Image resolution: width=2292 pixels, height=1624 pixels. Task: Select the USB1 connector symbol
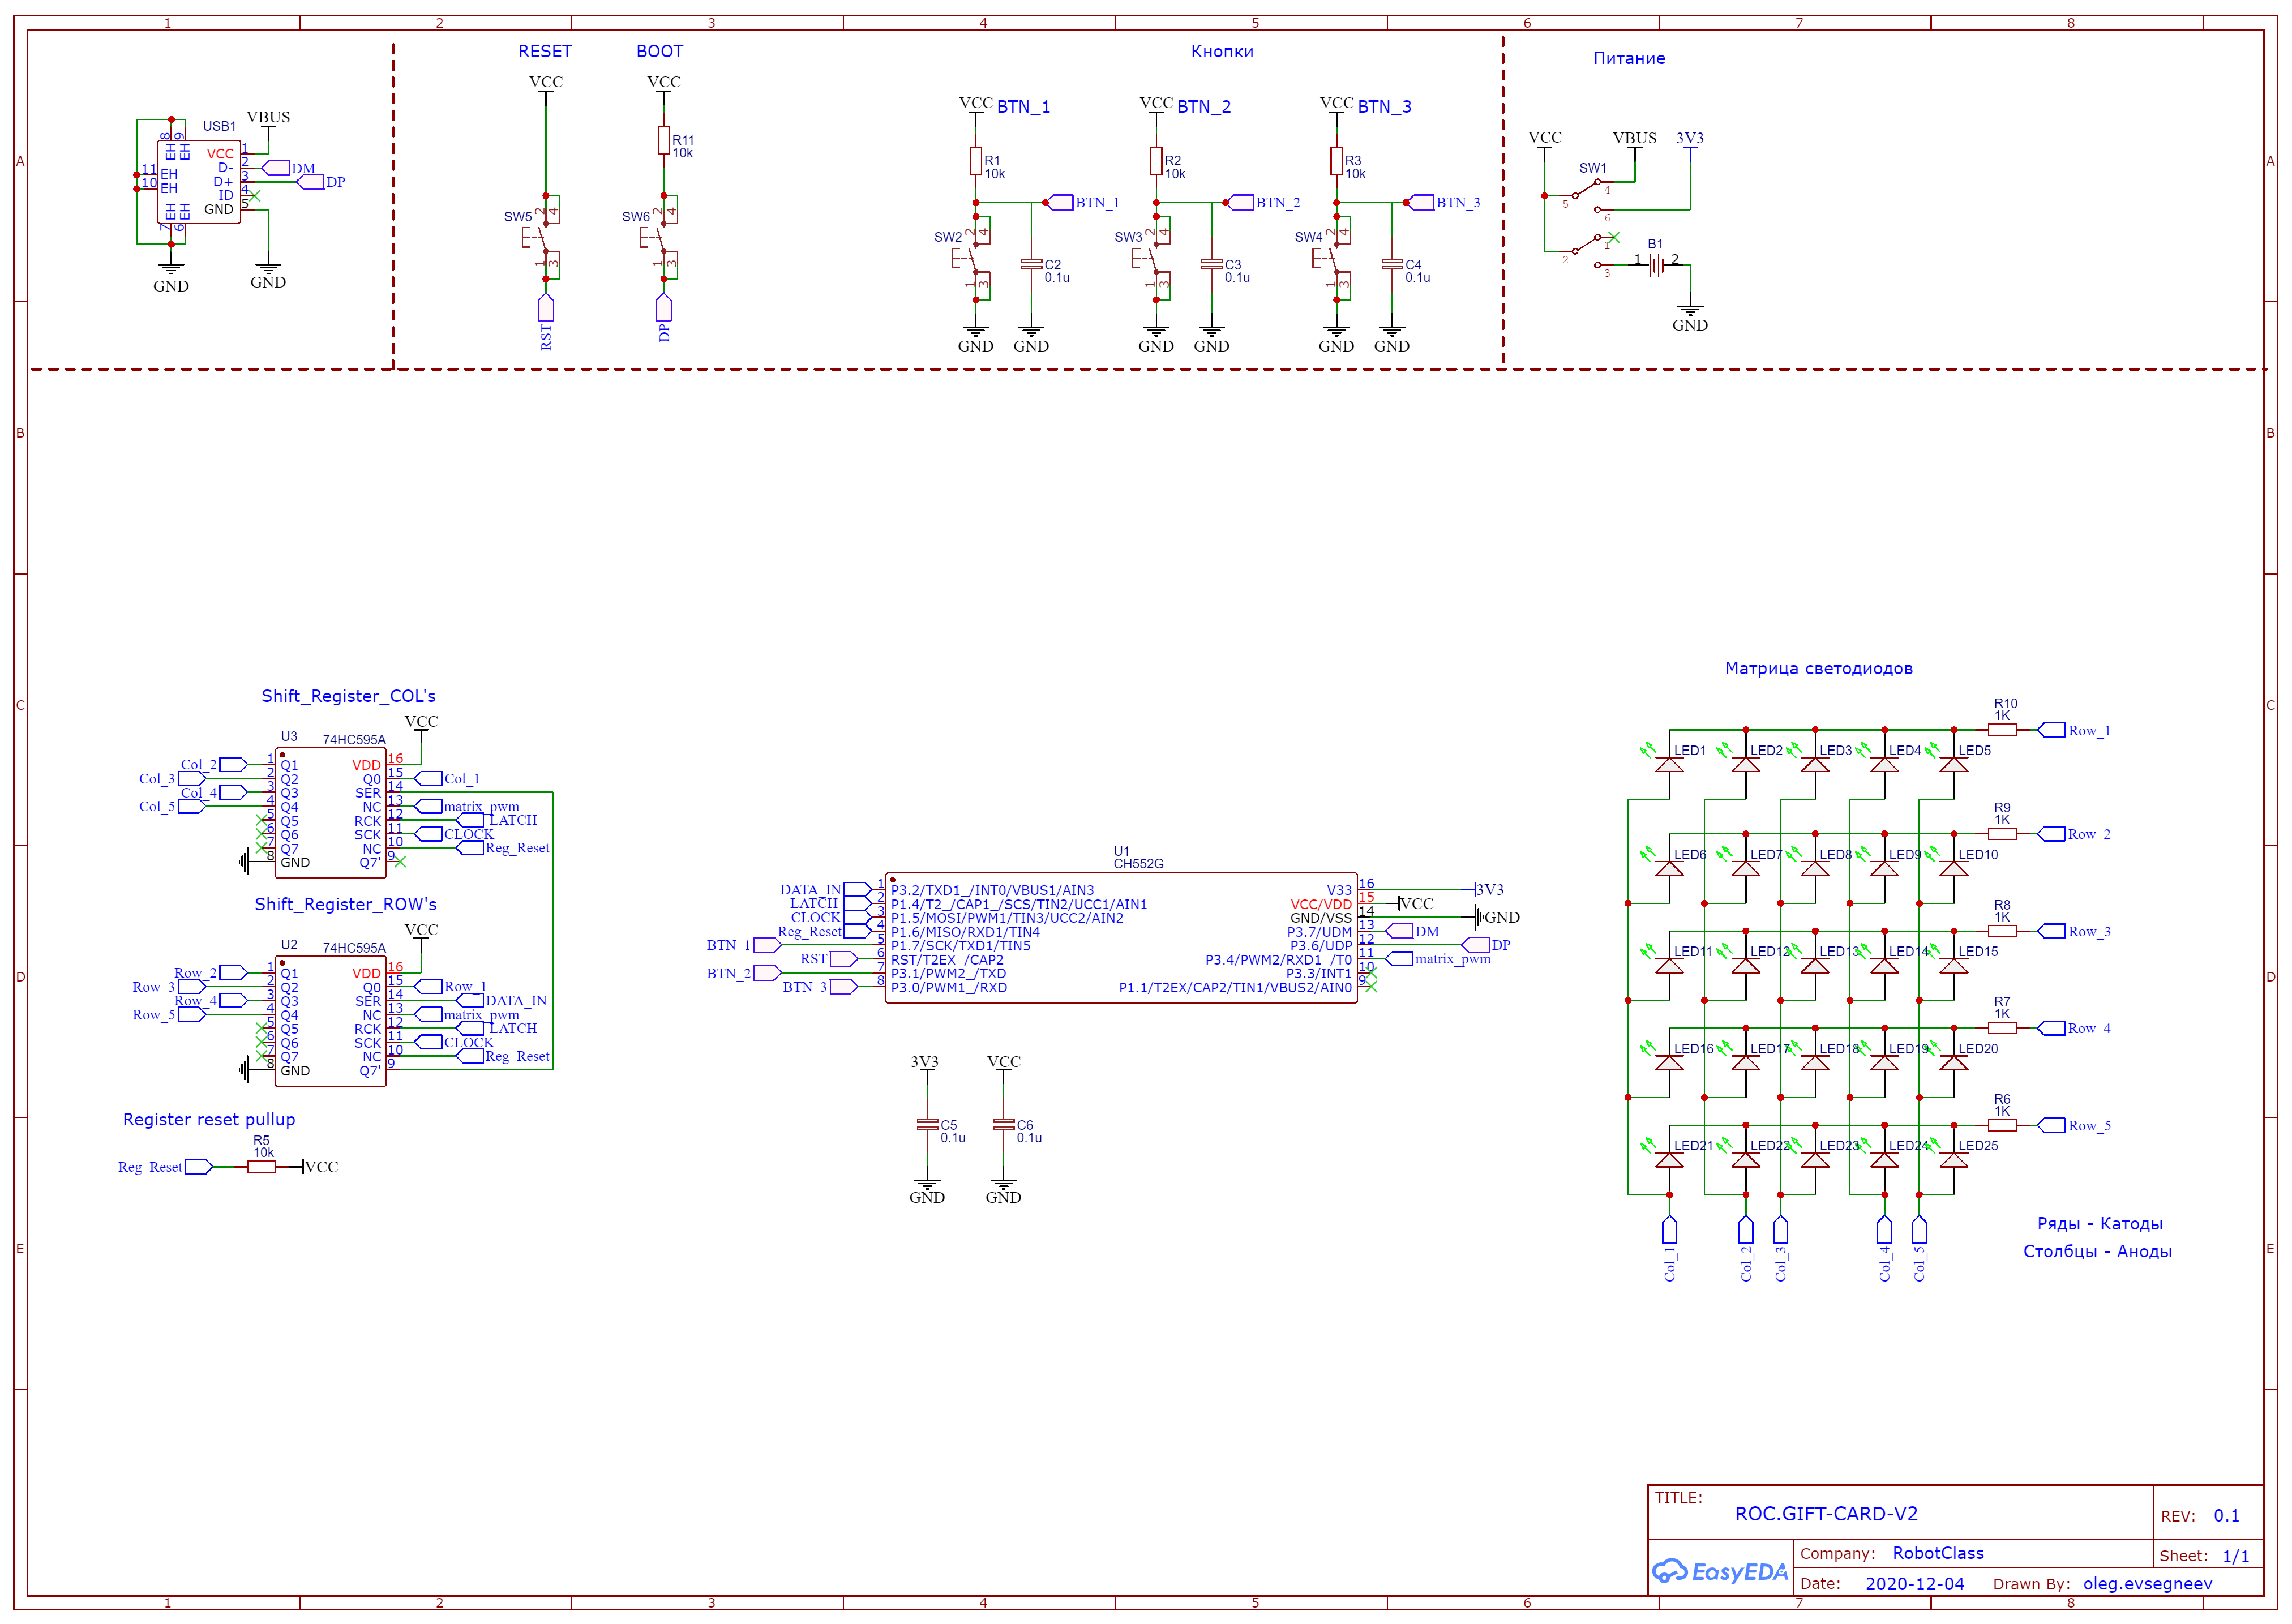(199, 181)
